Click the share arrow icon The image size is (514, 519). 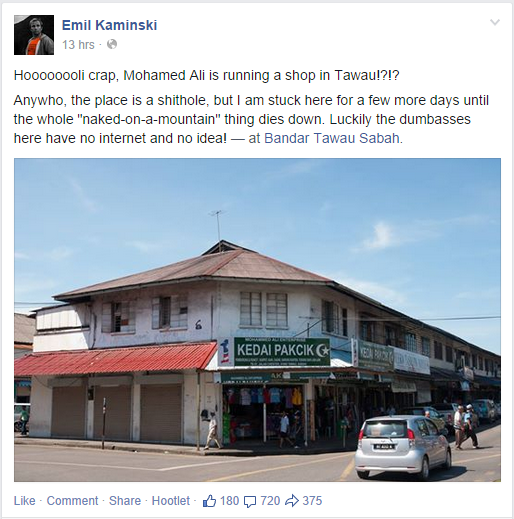click(x=292, y=501)
